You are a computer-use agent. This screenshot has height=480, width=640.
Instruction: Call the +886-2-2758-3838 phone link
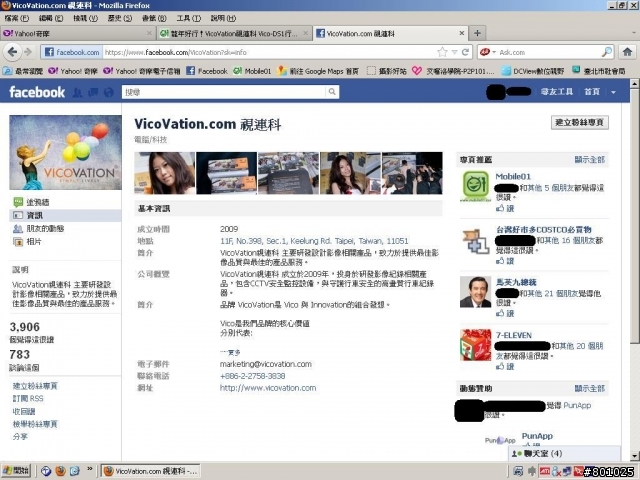pos(252,376)
